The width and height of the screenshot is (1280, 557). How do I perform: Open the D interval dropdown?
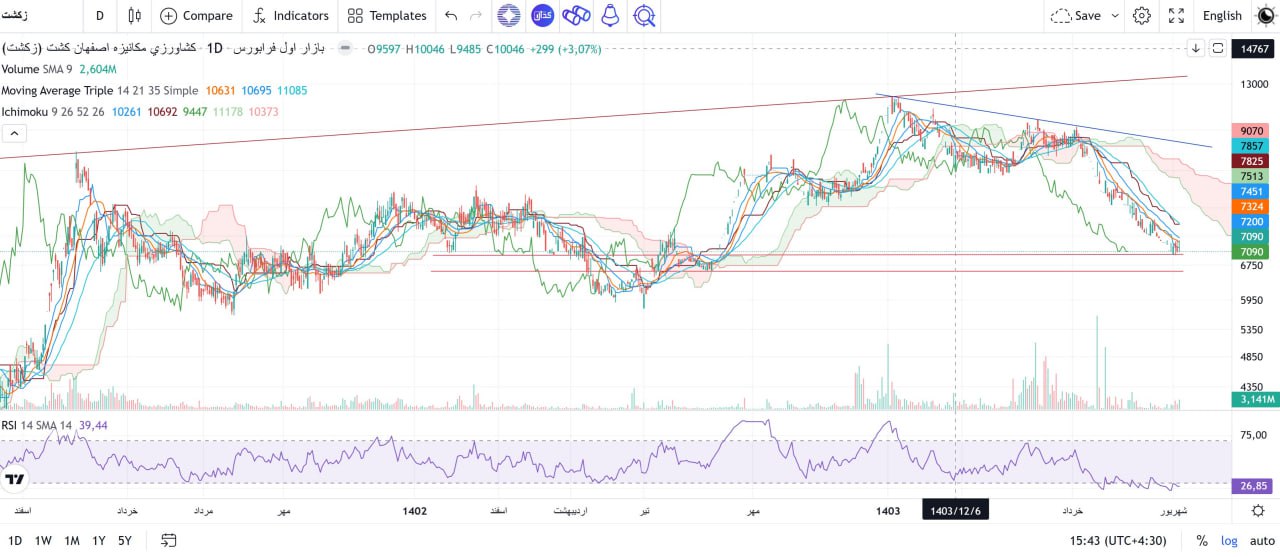point(99,15)
